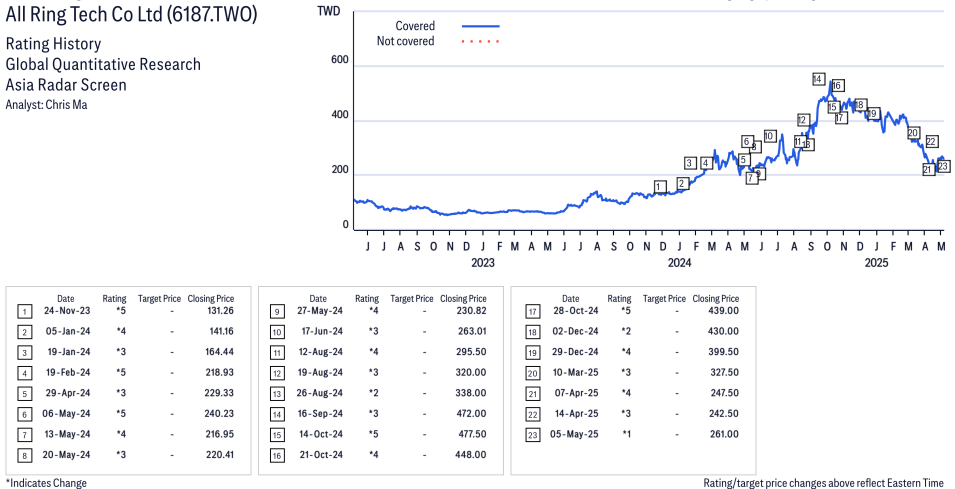Click chart marker 2 near early 2024
Viewport: 955px width, 489px height.
click(682, 183)
